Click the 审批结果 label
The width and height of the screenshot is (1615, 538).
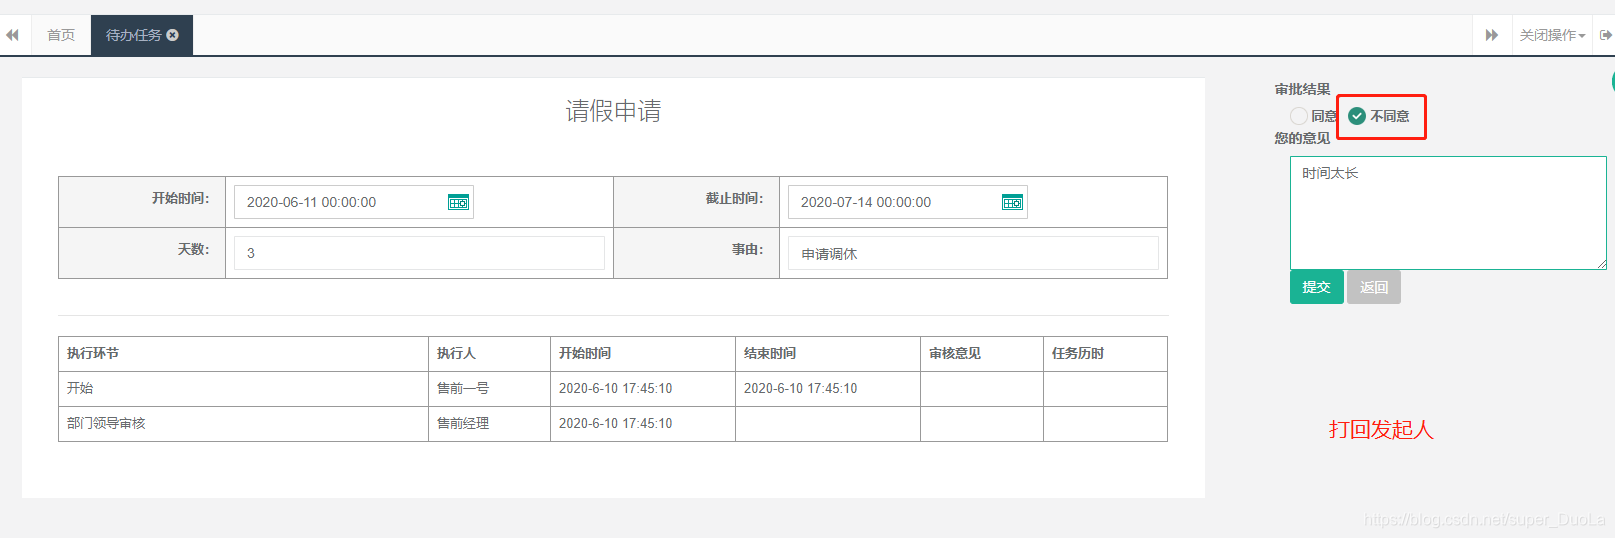coord(1302,90)
